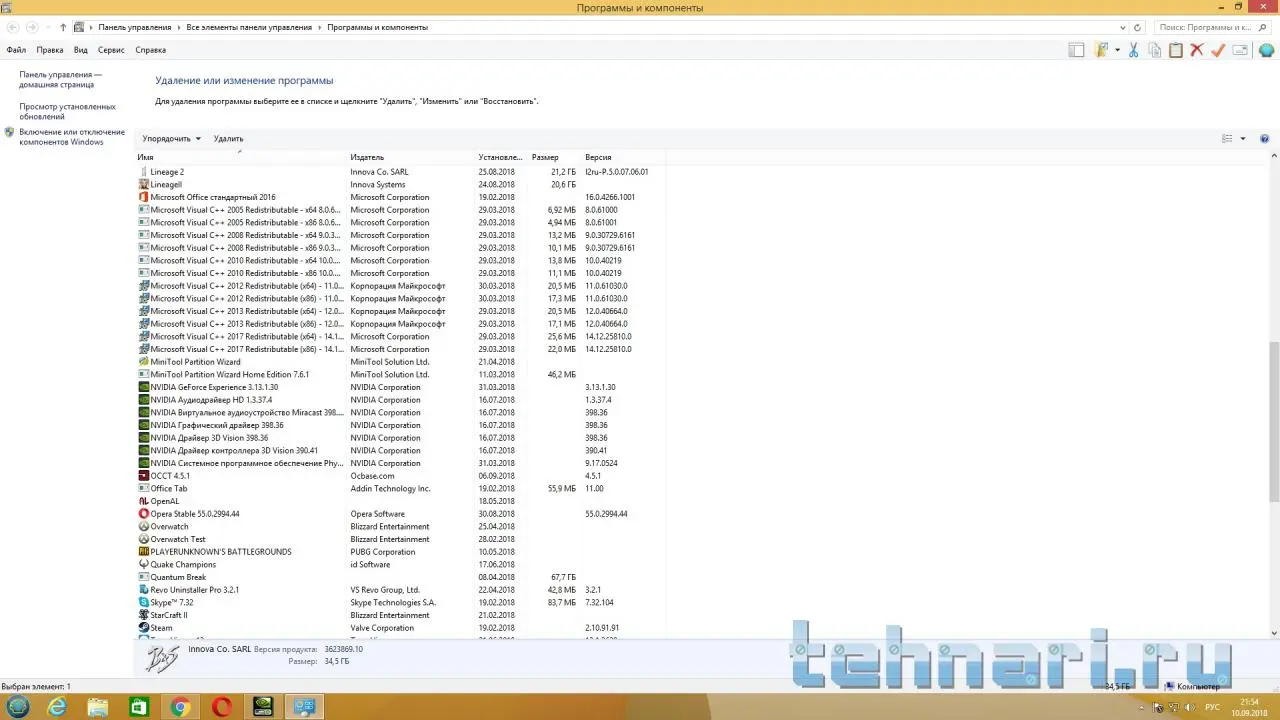Image resolution: width=1280 pixels, height=720 pixels.
Task: Sort list by Имя column header
Action: (x=241, y=157)
